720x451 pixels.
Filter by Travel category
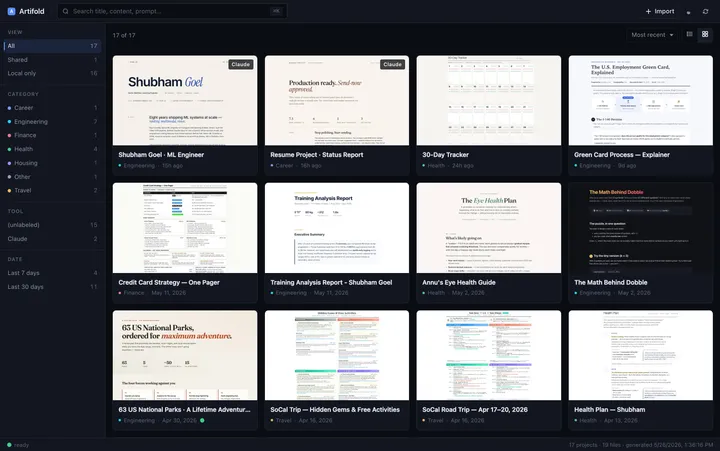(52, 190)
